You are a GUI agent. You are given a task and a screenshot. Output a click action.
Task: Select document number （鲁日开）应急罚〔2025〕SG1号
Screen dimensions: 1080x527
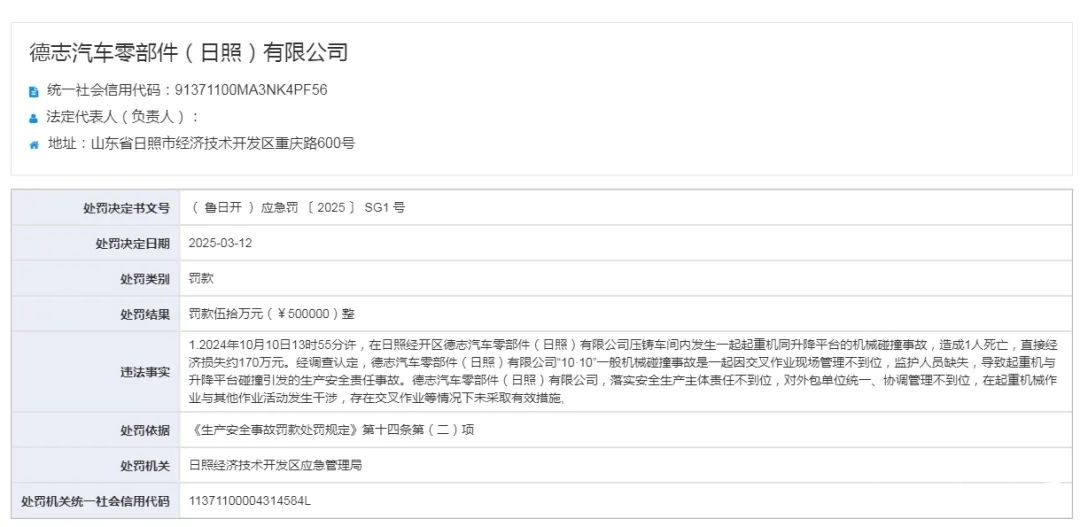click(297, 207)
